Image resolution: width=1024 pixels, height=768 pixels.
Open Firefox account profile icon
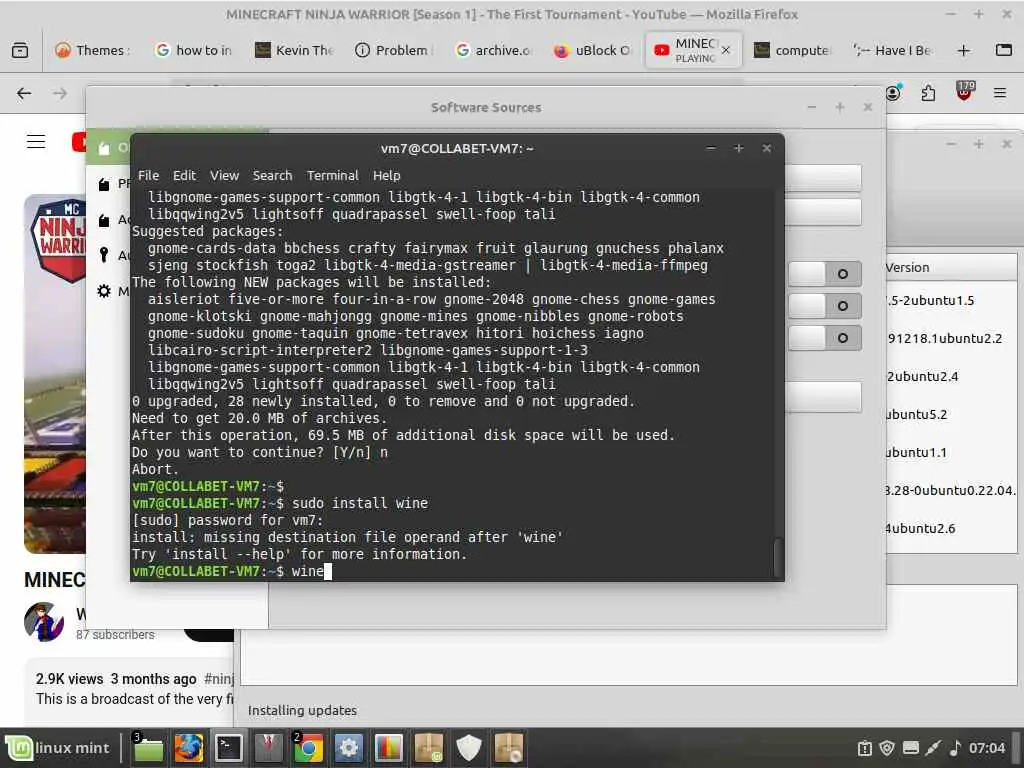tap(893, 93)
